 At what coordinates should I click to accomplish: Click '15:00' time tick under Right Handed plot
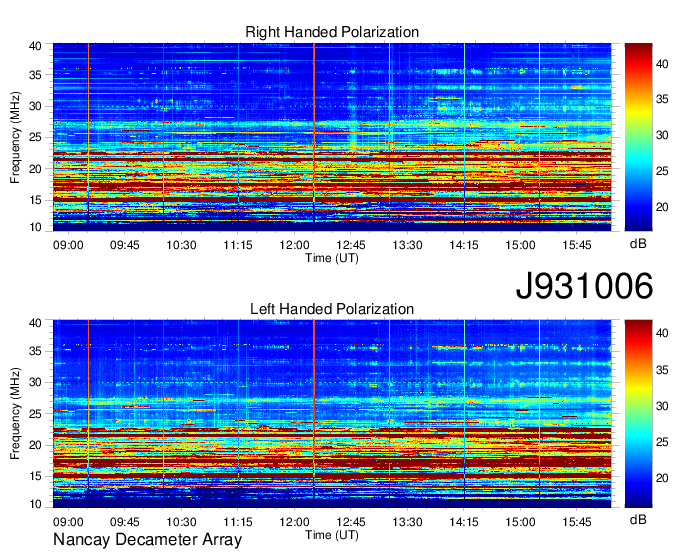(x=520, y=245)
